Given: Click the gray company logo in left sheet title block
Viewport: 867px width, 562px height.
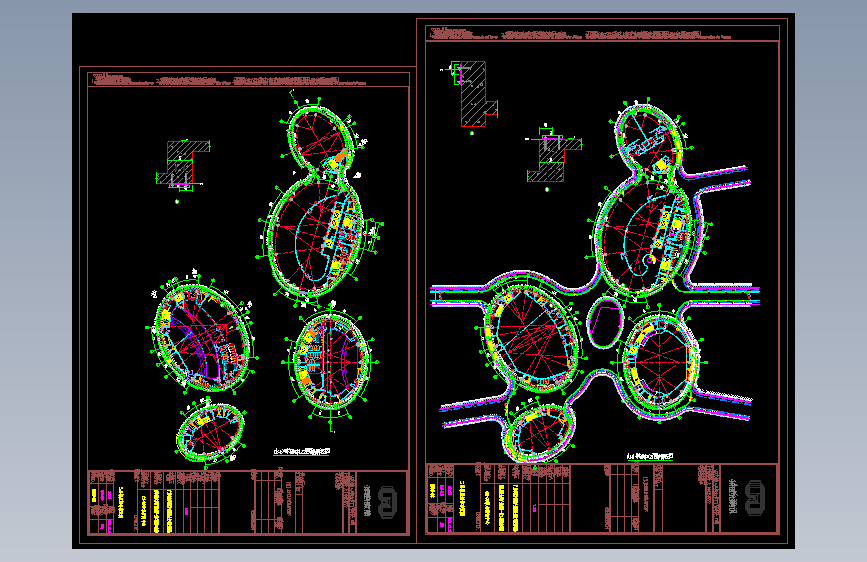Looking at the screenshot, I should click(388, 502).
